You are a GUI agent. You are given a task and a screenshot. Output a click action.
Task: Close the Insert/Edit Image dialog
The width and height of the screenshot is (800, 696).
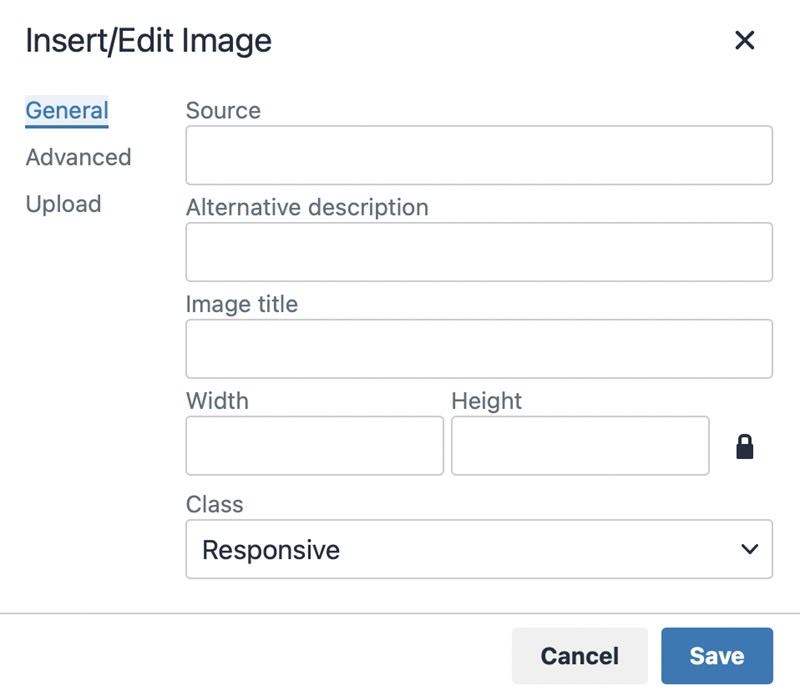pos(744,40)
